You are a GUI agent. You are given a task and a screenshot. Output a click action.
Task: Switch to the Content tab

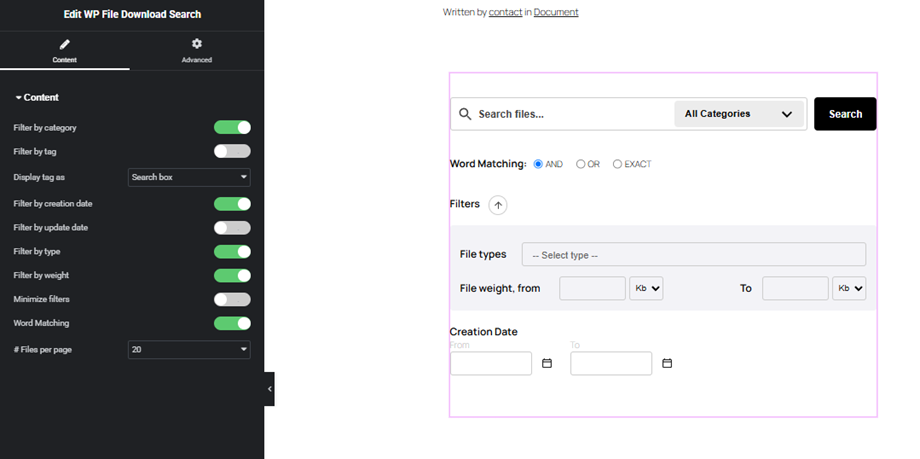coord(65,51)
